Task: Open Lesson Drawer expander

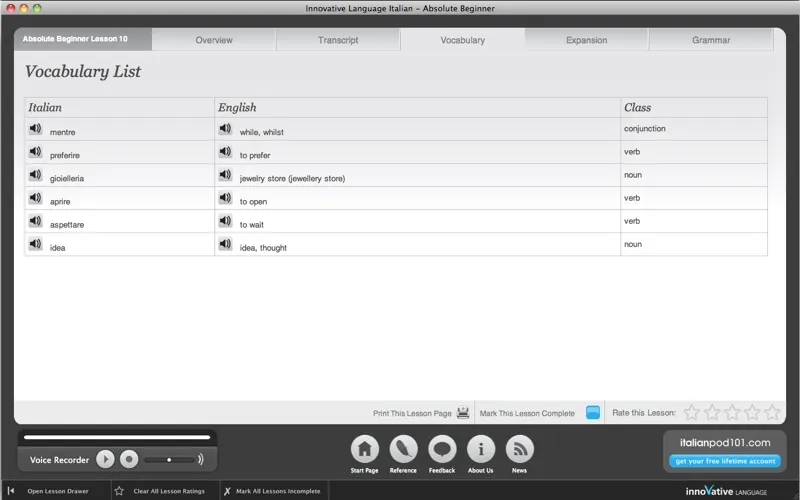Action: click(11, 491)
